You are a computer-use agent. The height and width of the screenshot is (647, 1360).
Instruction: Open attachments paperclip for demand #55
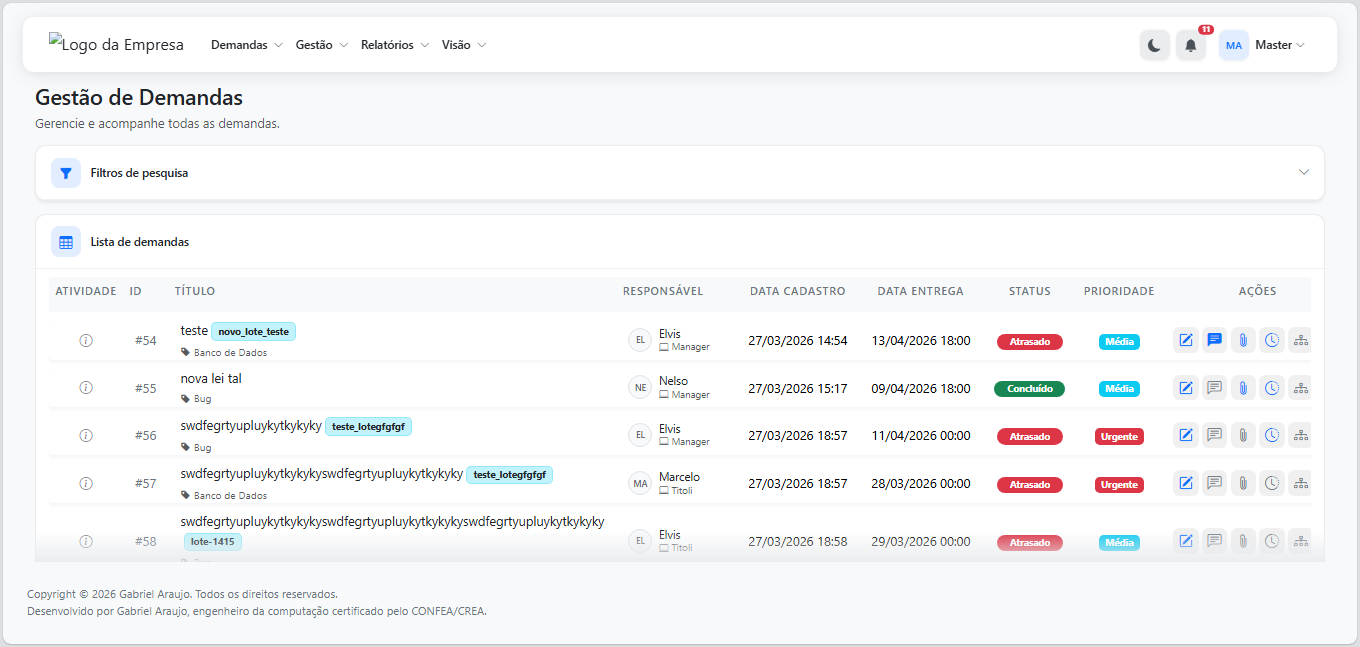tap(1243, 388)
